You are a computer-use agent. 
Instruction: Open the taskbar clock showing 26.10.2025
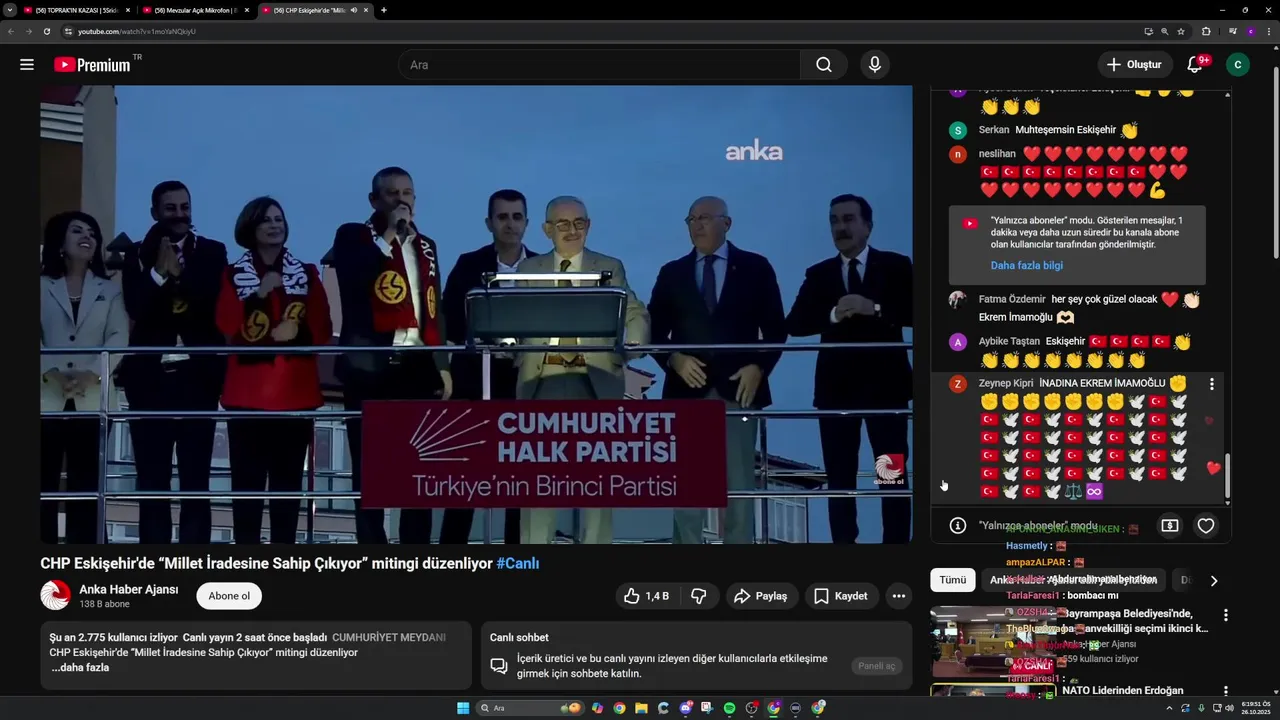point(1254,708)
